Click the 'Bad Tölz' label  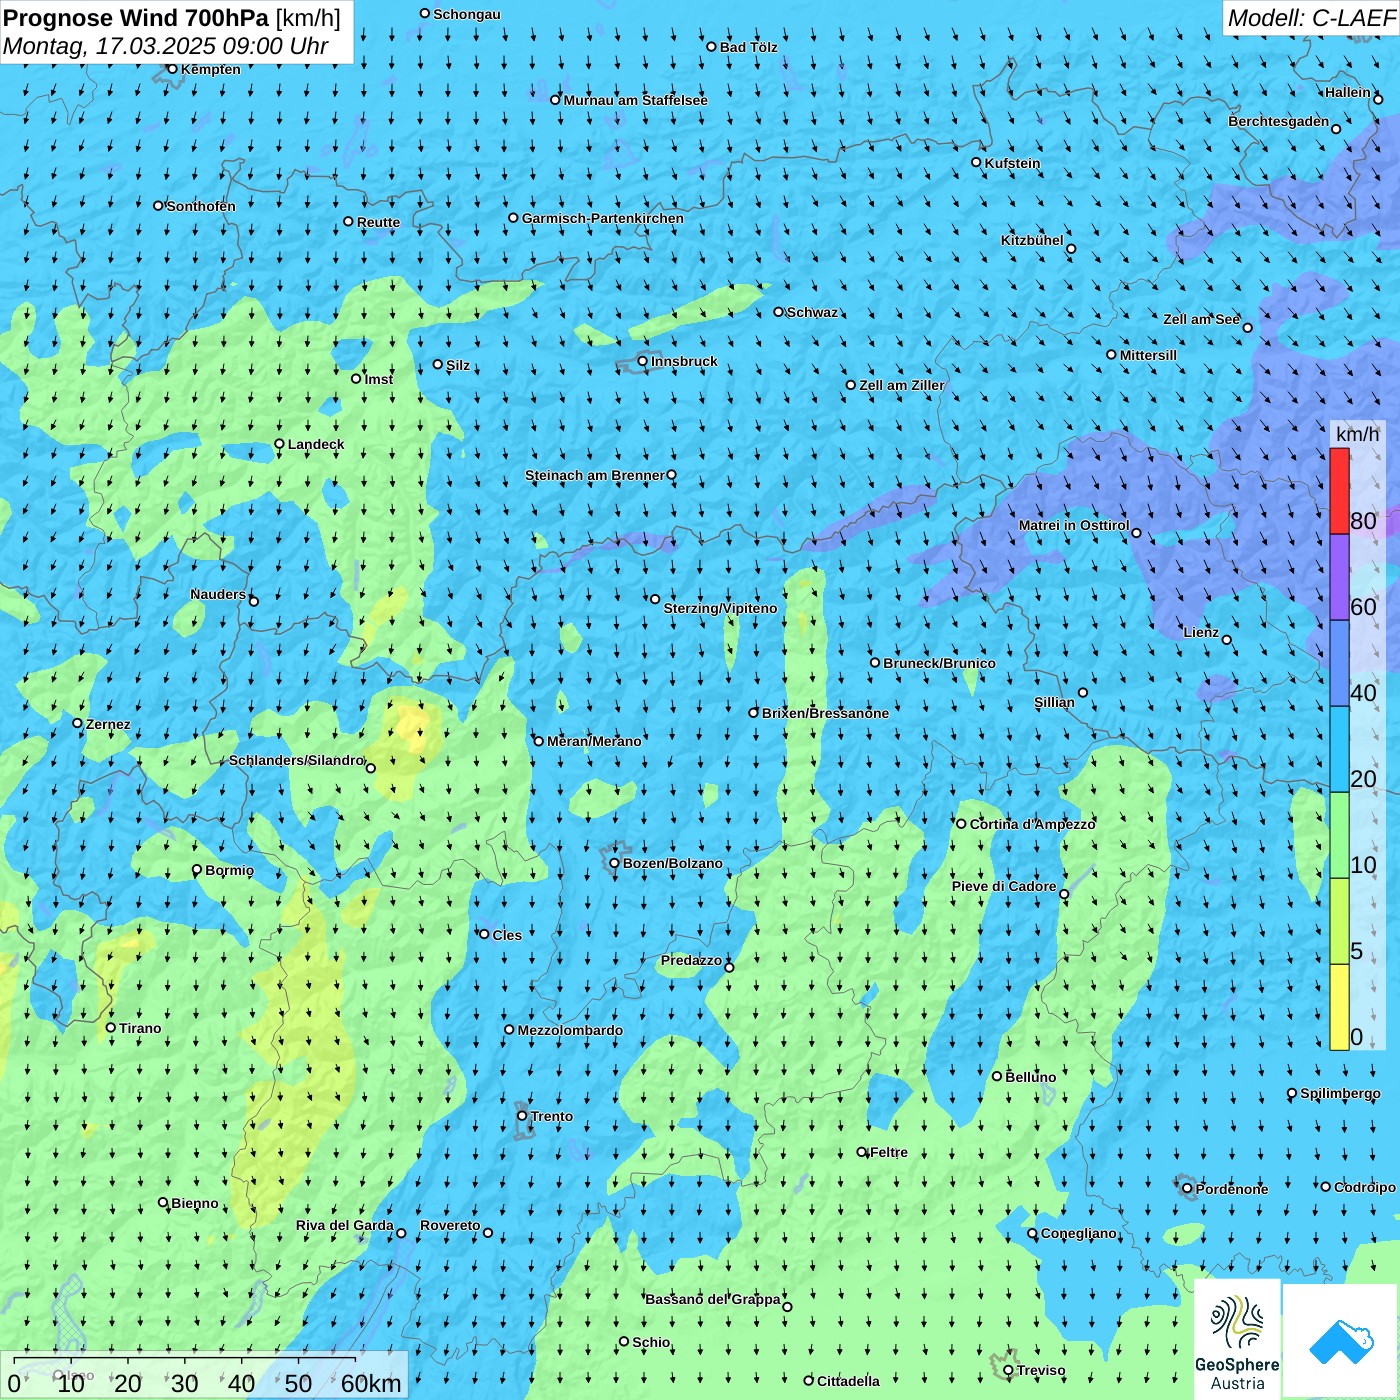point(749,47)
